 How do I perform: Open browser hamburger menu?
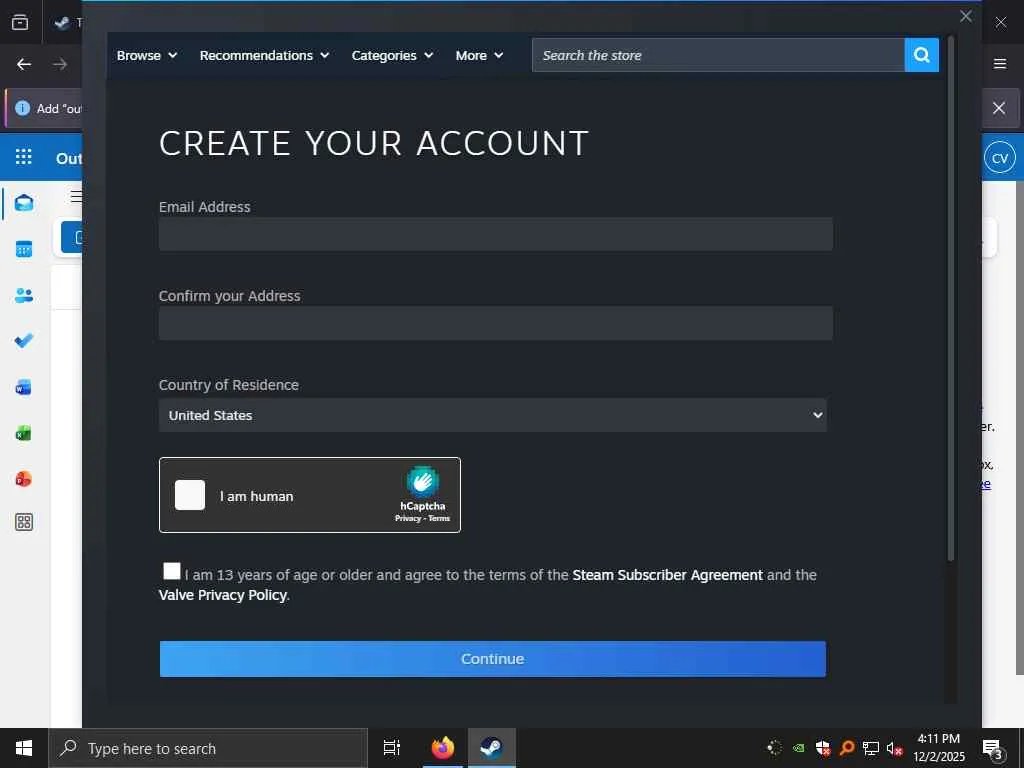tap(1000, 63)
